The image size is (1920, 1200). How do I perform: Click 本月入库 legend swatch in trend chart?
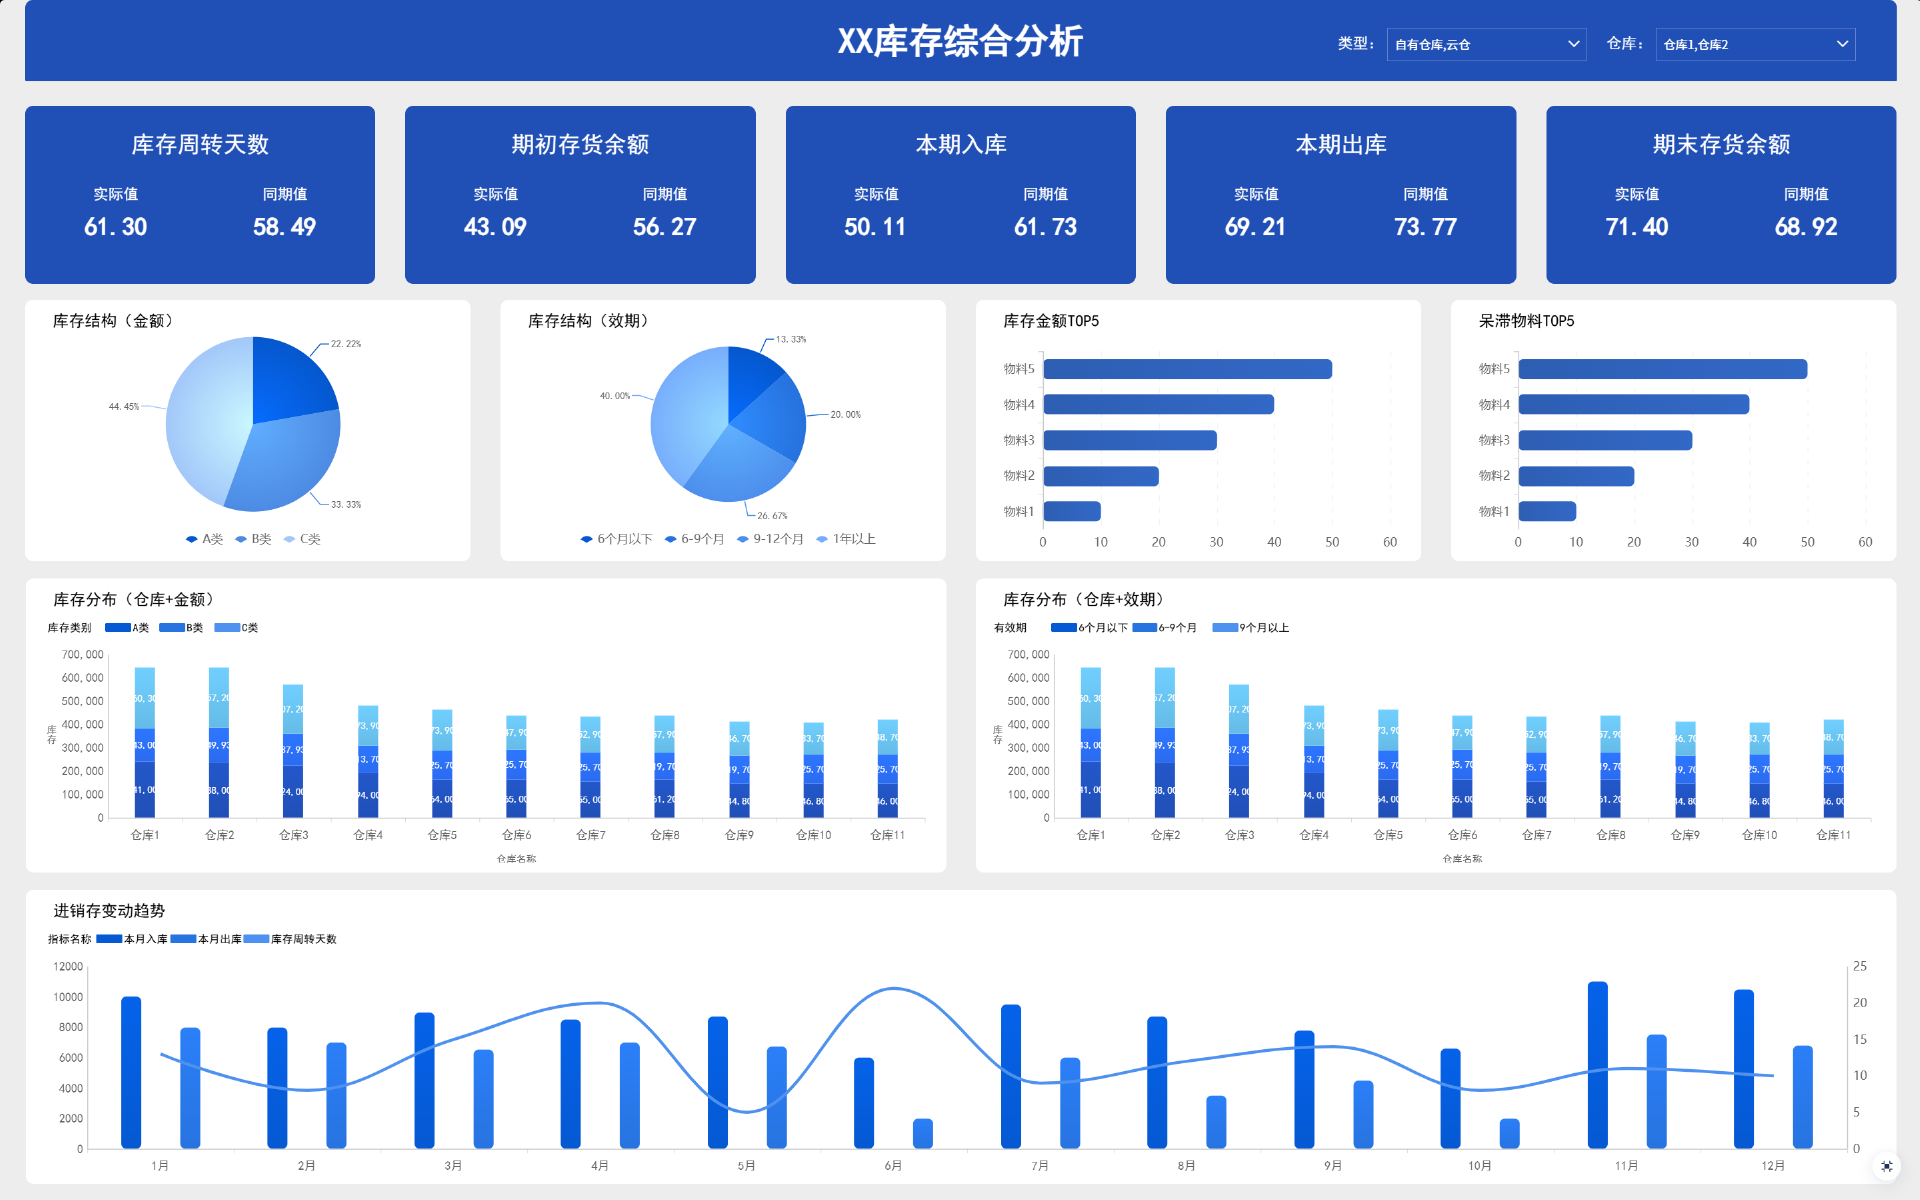click(x=109, y=939)
